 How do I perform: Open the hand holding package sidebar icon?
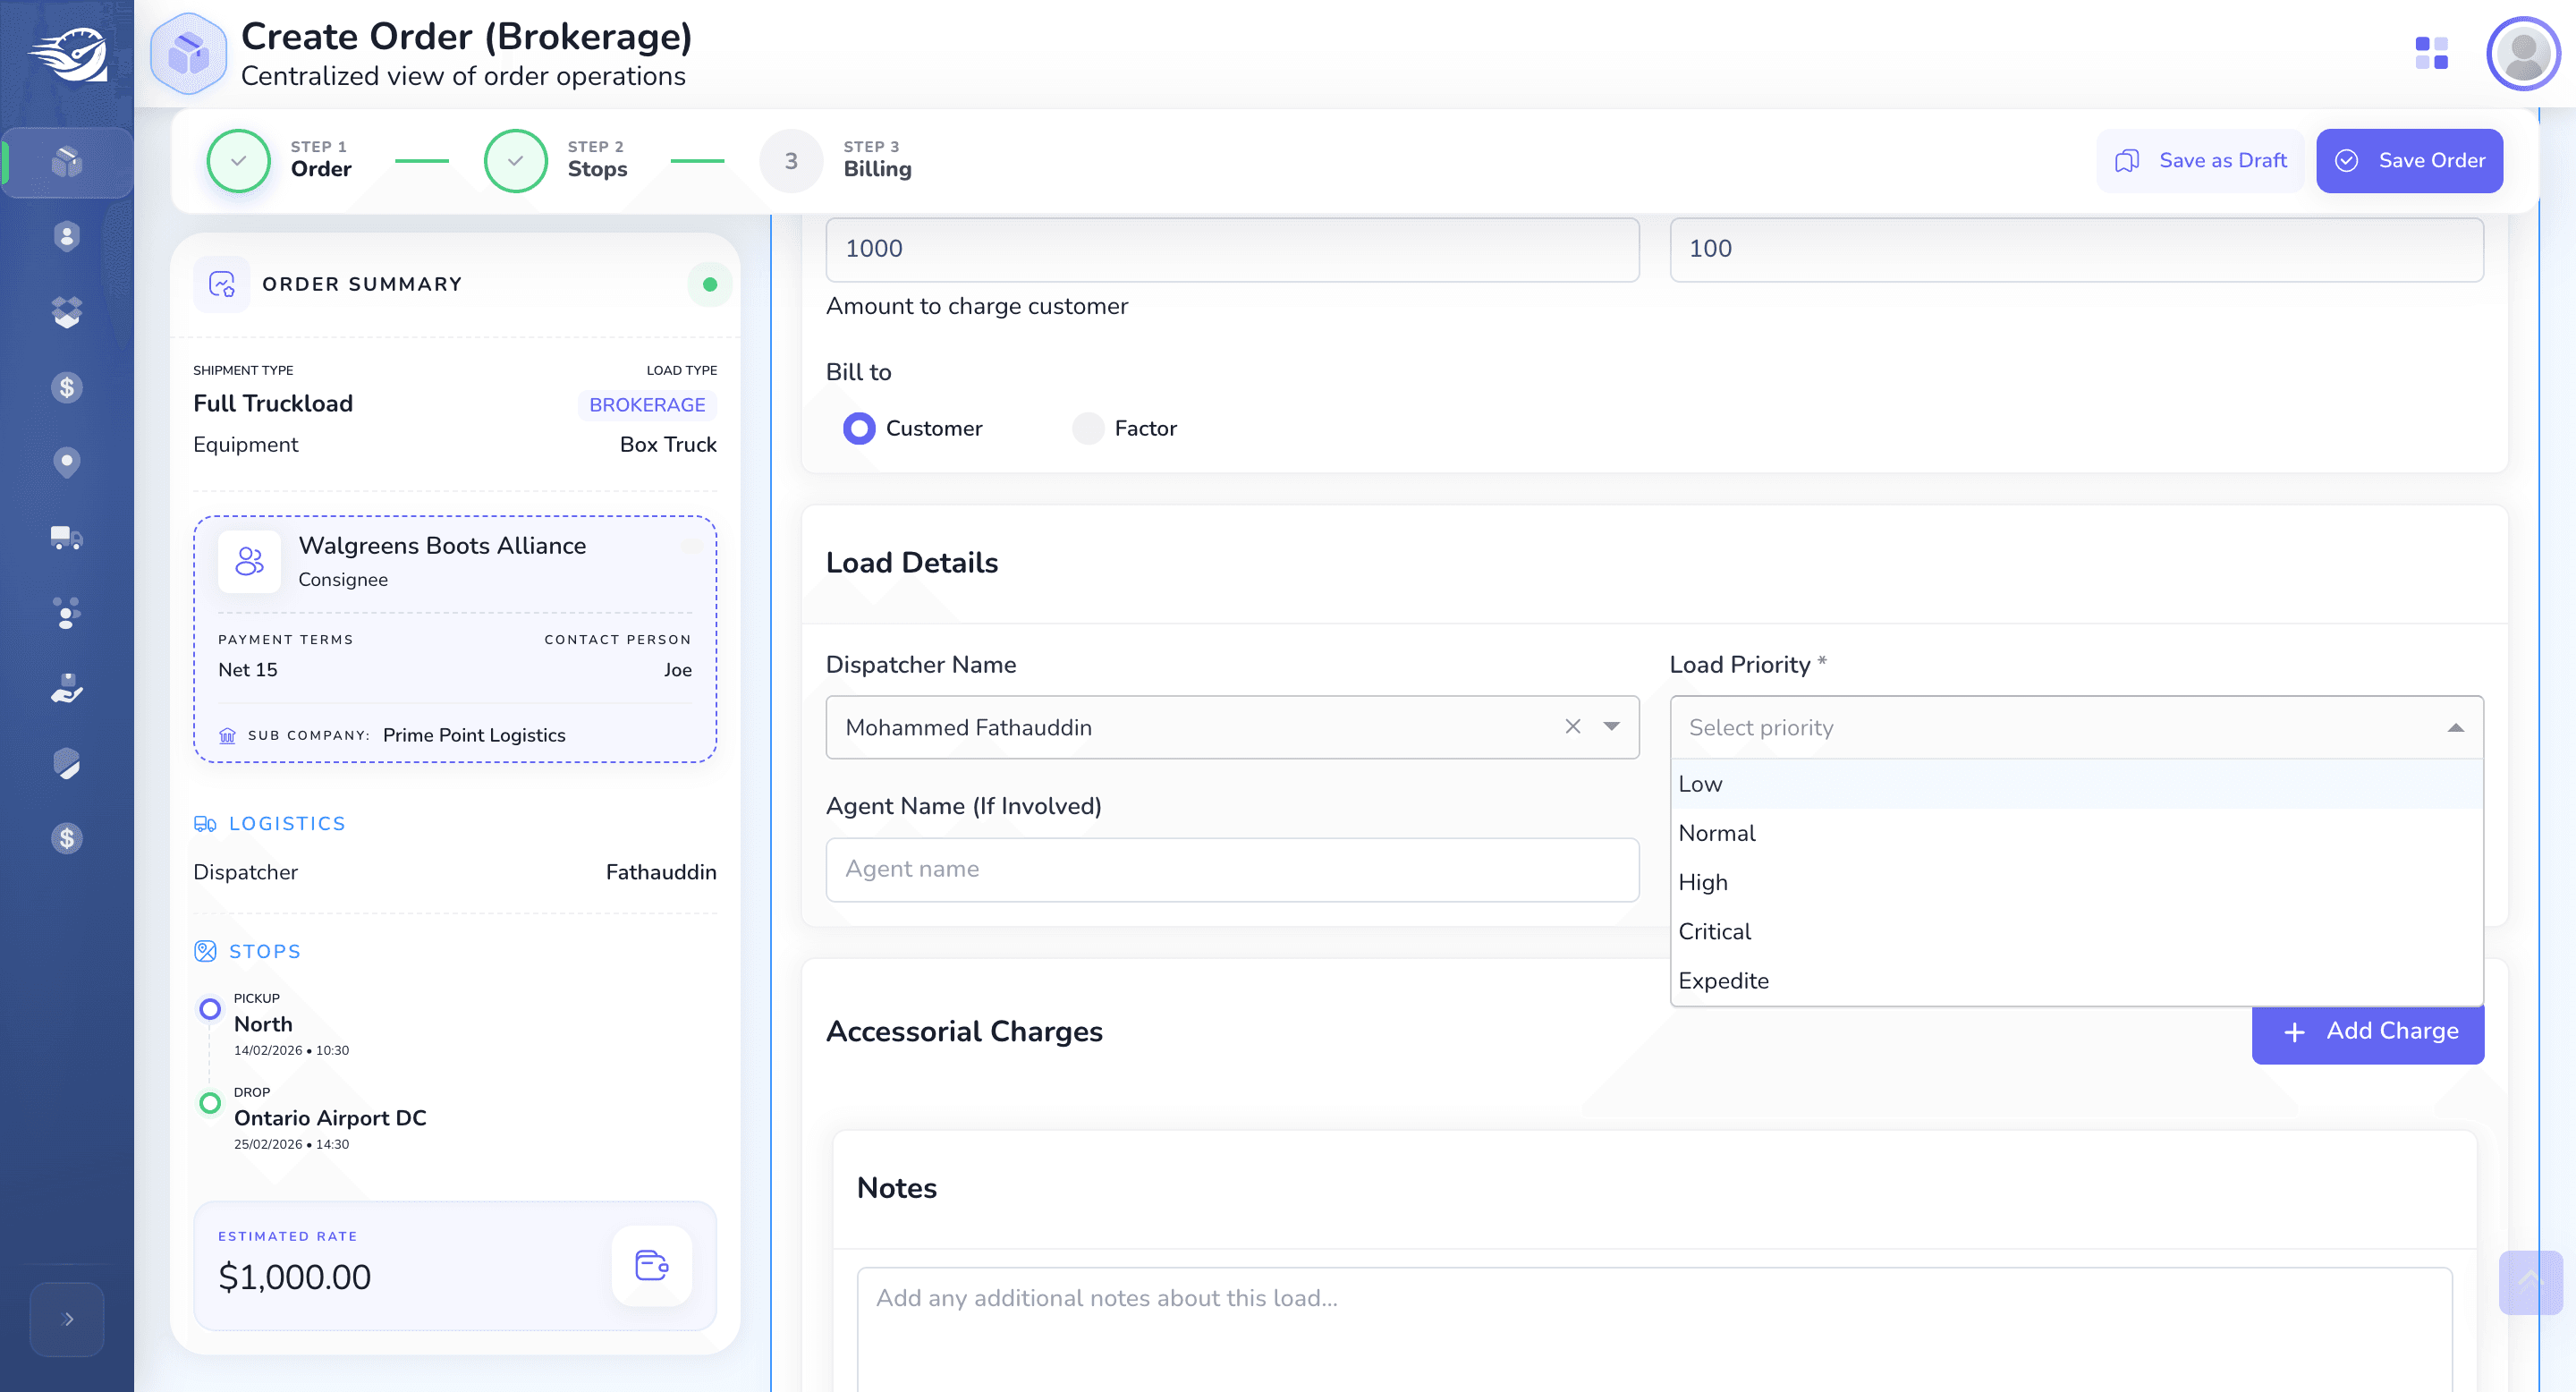pos(66,688)
